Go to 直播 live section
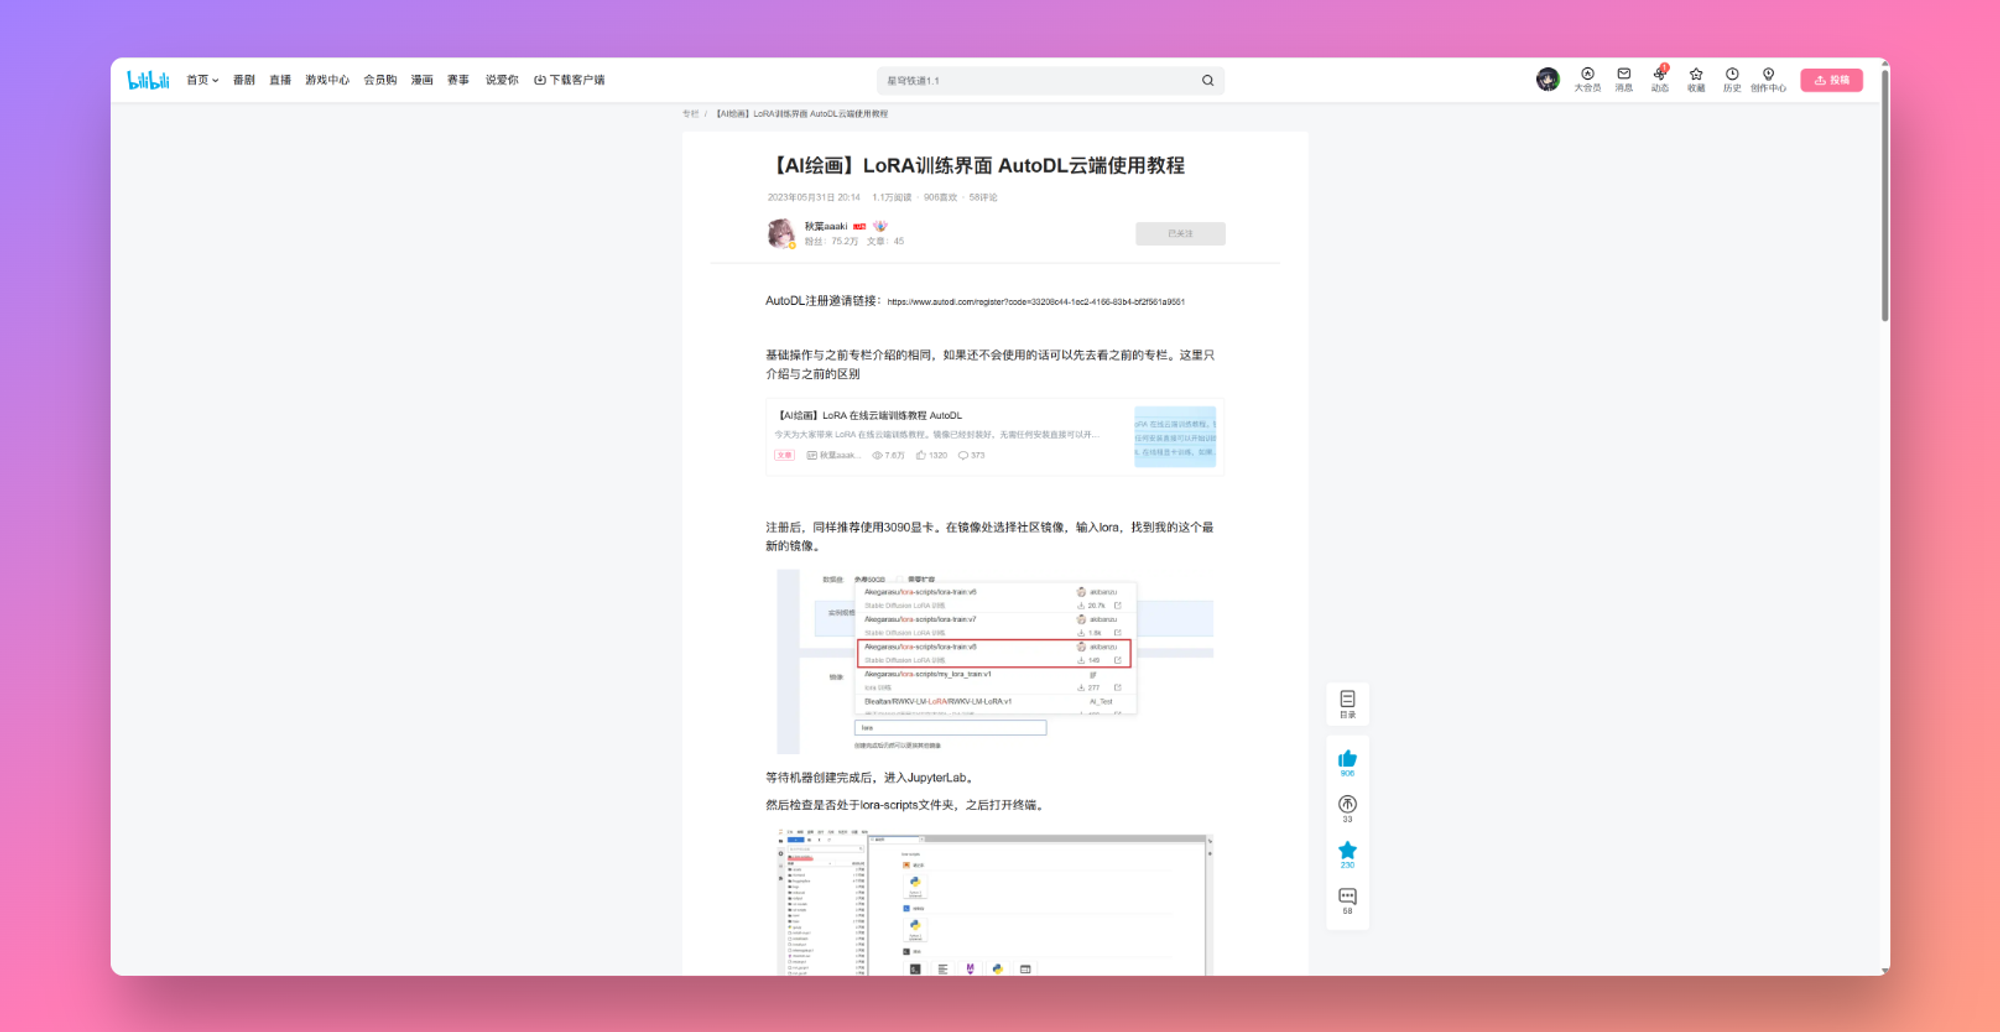 (x=280, y=80)
